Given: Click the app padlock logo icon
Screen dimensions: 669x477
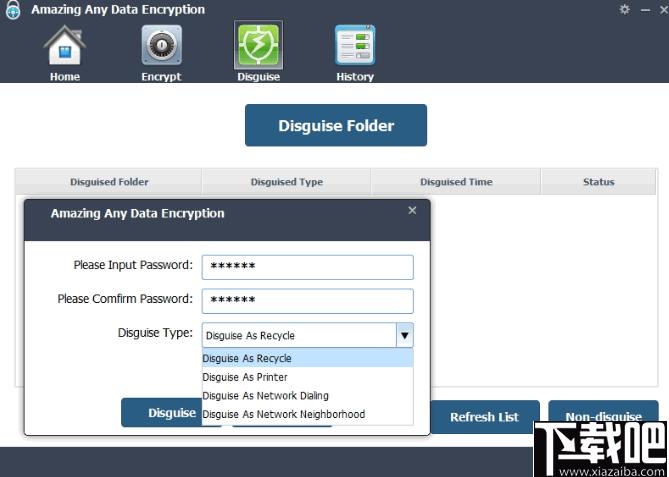Looking at the screenshot, I should [x=13, y=9].
